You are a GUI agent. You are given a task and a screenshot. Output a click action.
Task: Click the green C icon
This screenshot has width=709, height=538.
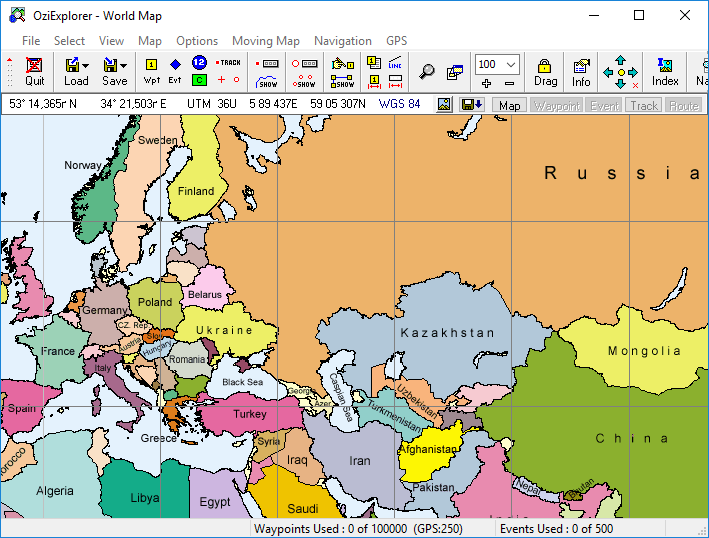point(199,80)
